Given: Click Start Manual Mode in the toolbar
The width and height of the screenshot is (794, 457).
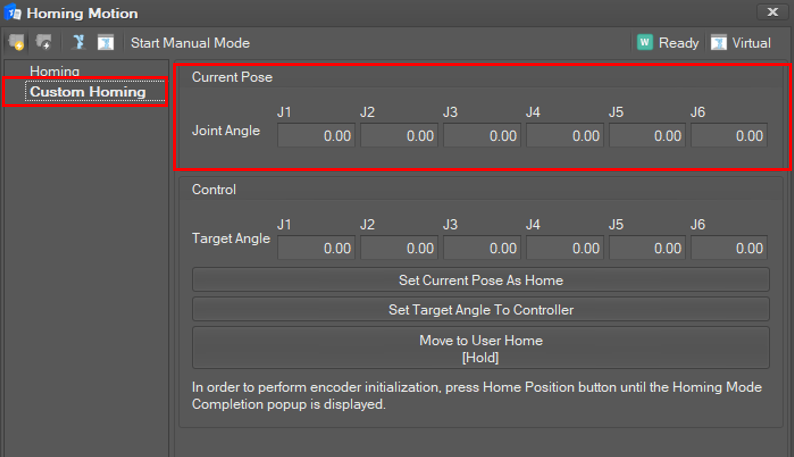Looking at the screenshot, I should (190, 43).
